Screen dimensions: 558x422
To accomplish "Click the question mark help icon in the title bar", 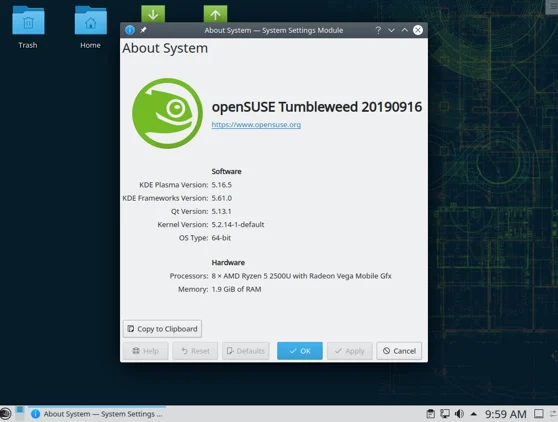I will (378, 30).
